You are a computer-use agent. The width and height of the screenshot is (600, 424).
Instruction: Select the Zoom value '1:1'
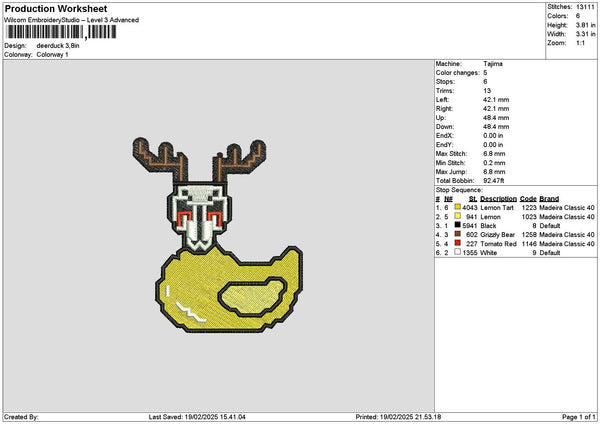point(580,43)
